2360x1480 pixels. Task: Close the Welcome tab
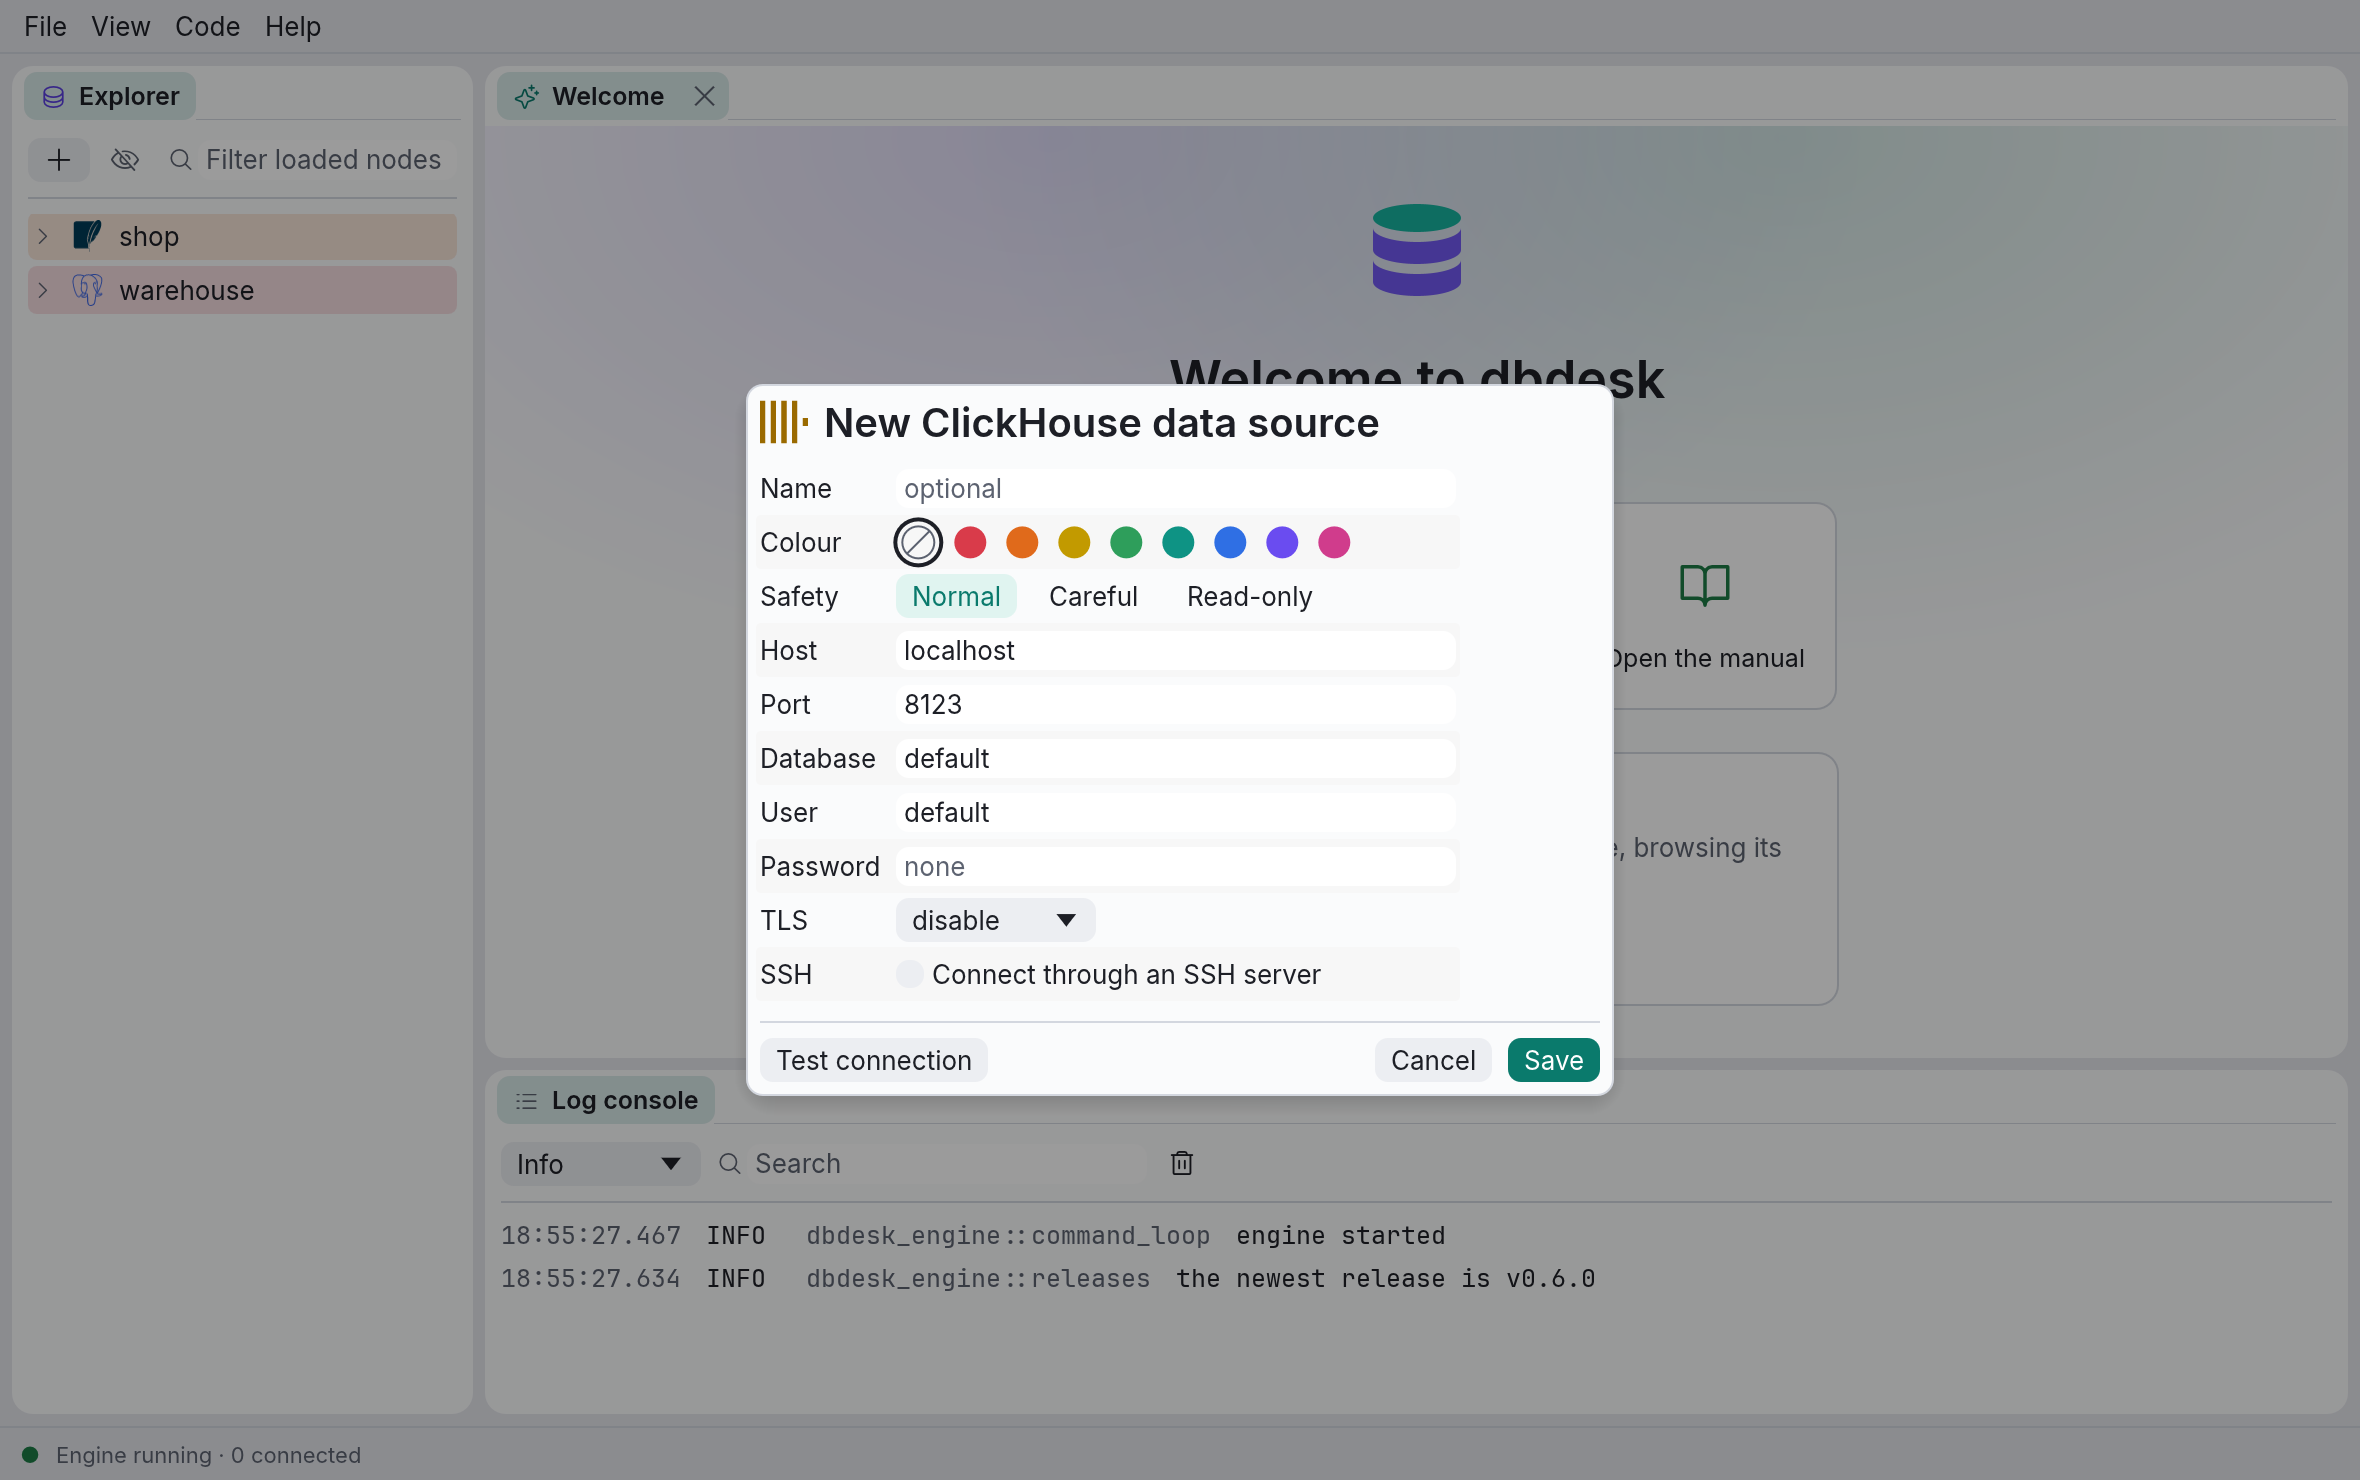704,96
